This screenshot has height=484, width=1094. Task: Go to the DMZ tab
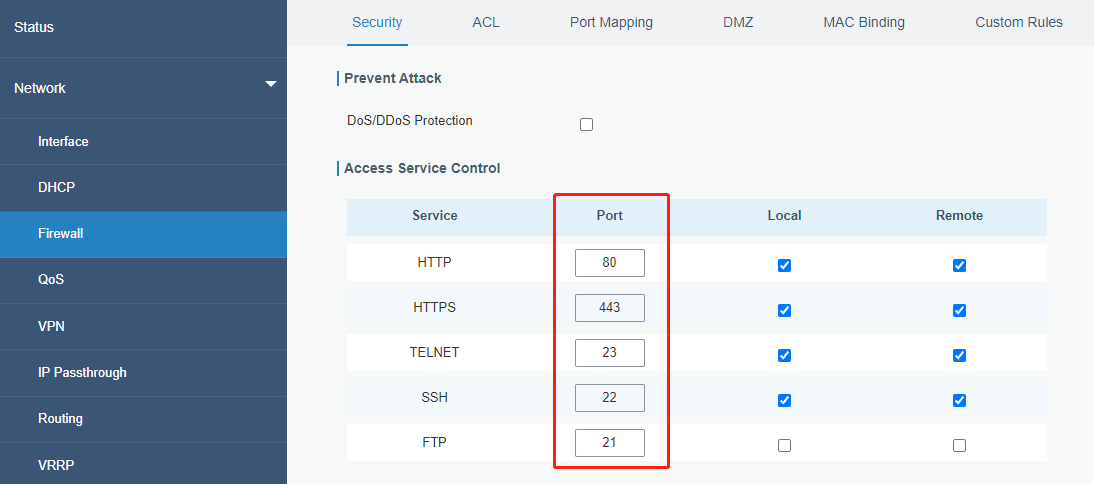coord(738,22)
